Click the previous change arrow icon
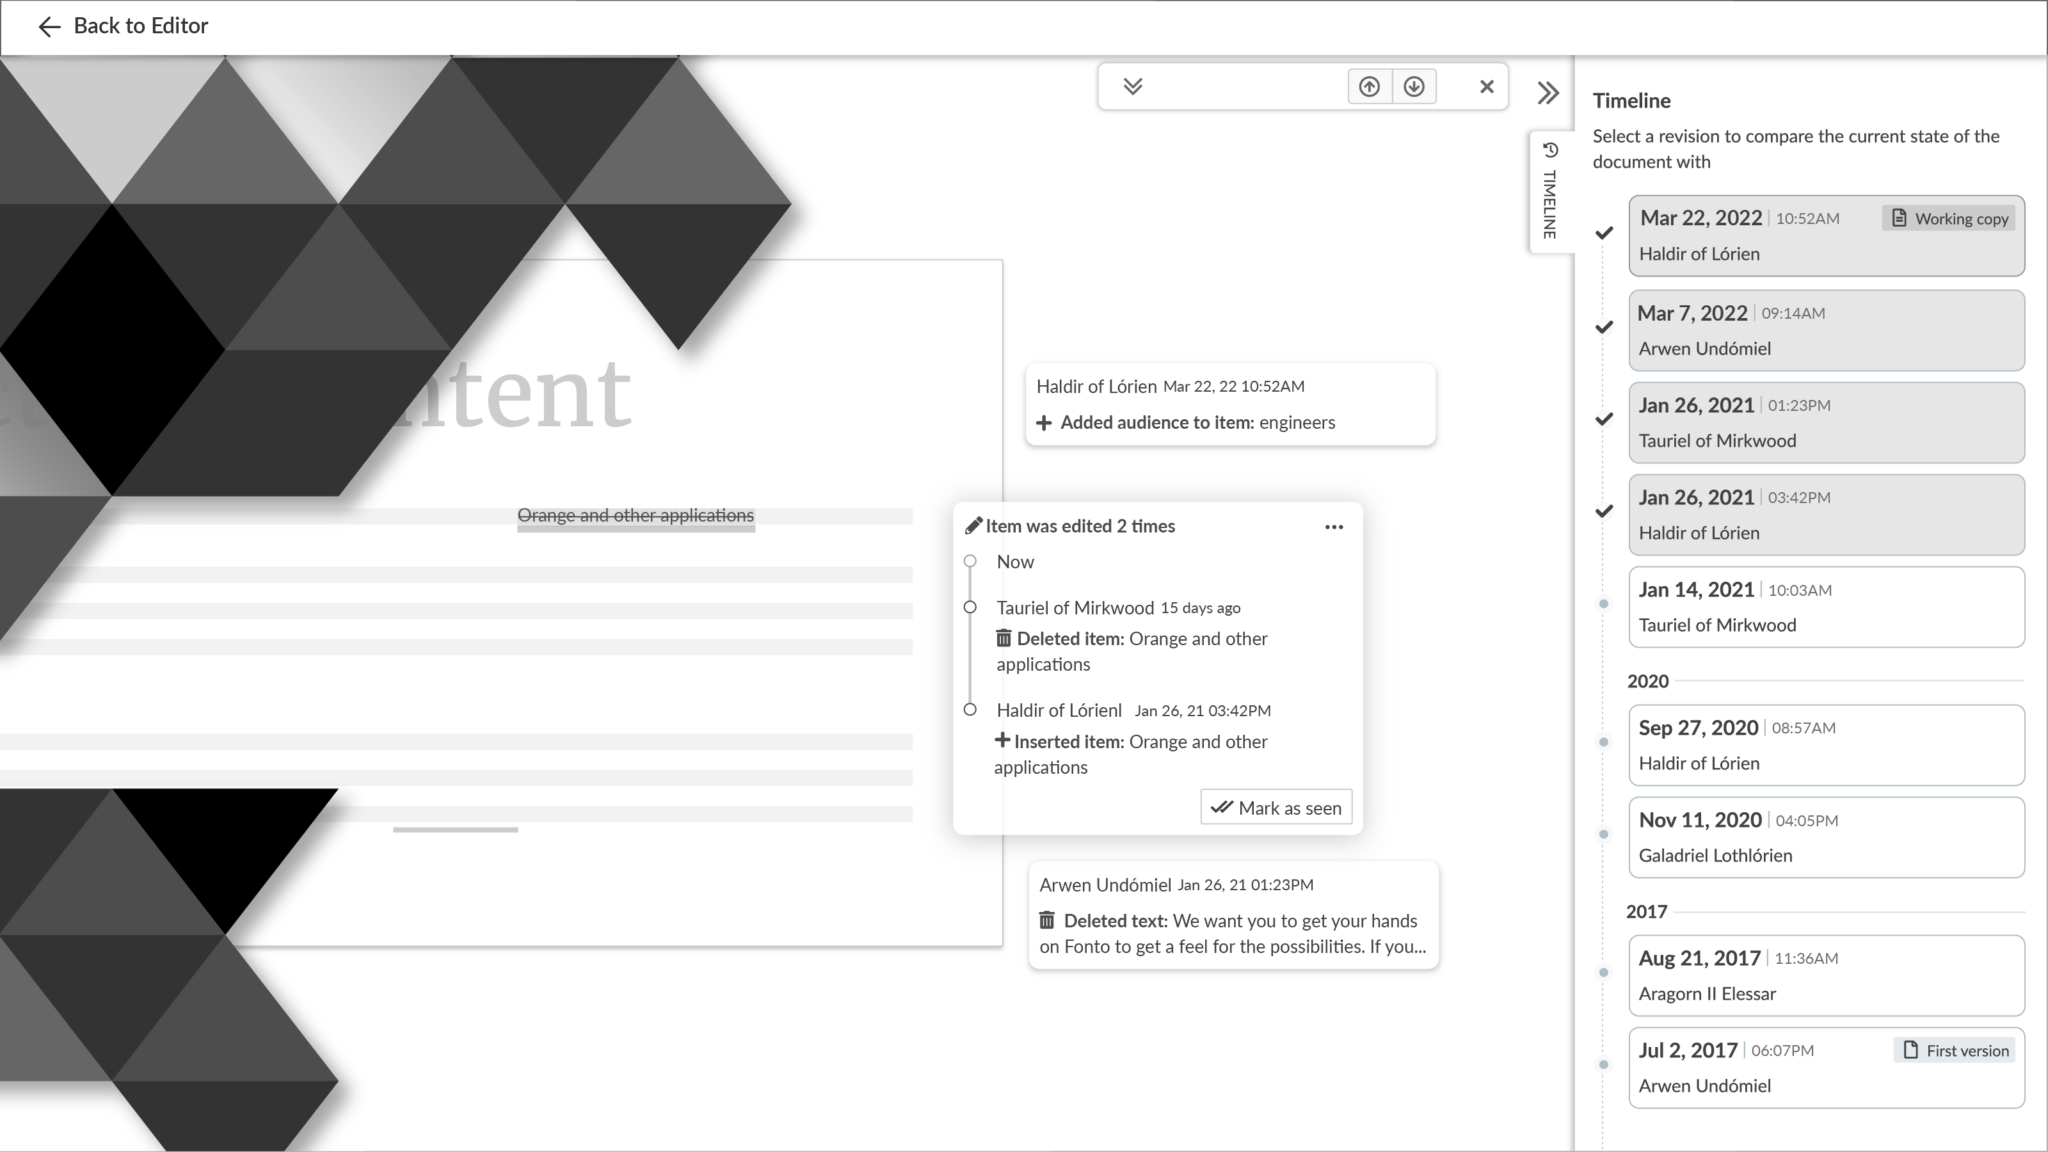Image resolution: width=2048 pixels, height=1152 pixels. pyautogui.click(x=1370, y=86)
